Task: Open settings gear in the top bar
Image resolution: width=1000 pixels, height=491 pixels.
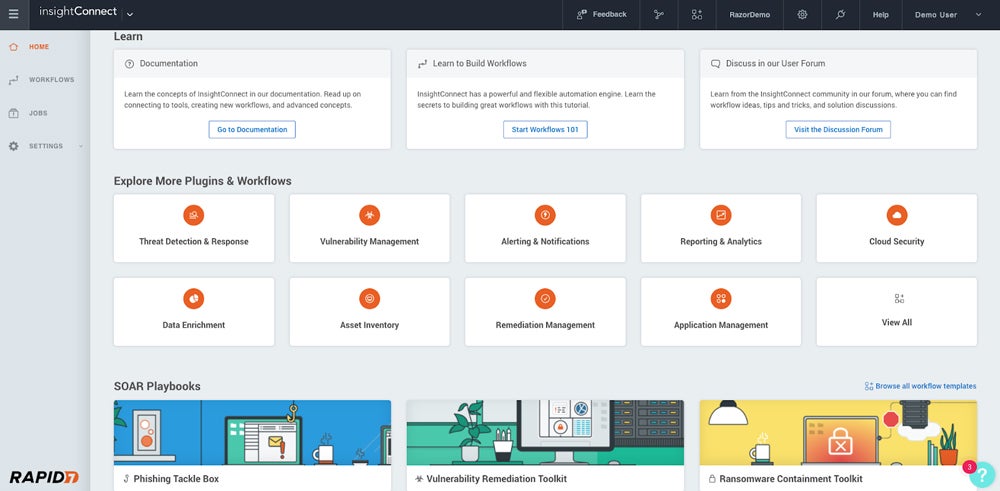Action: [802, 14]
